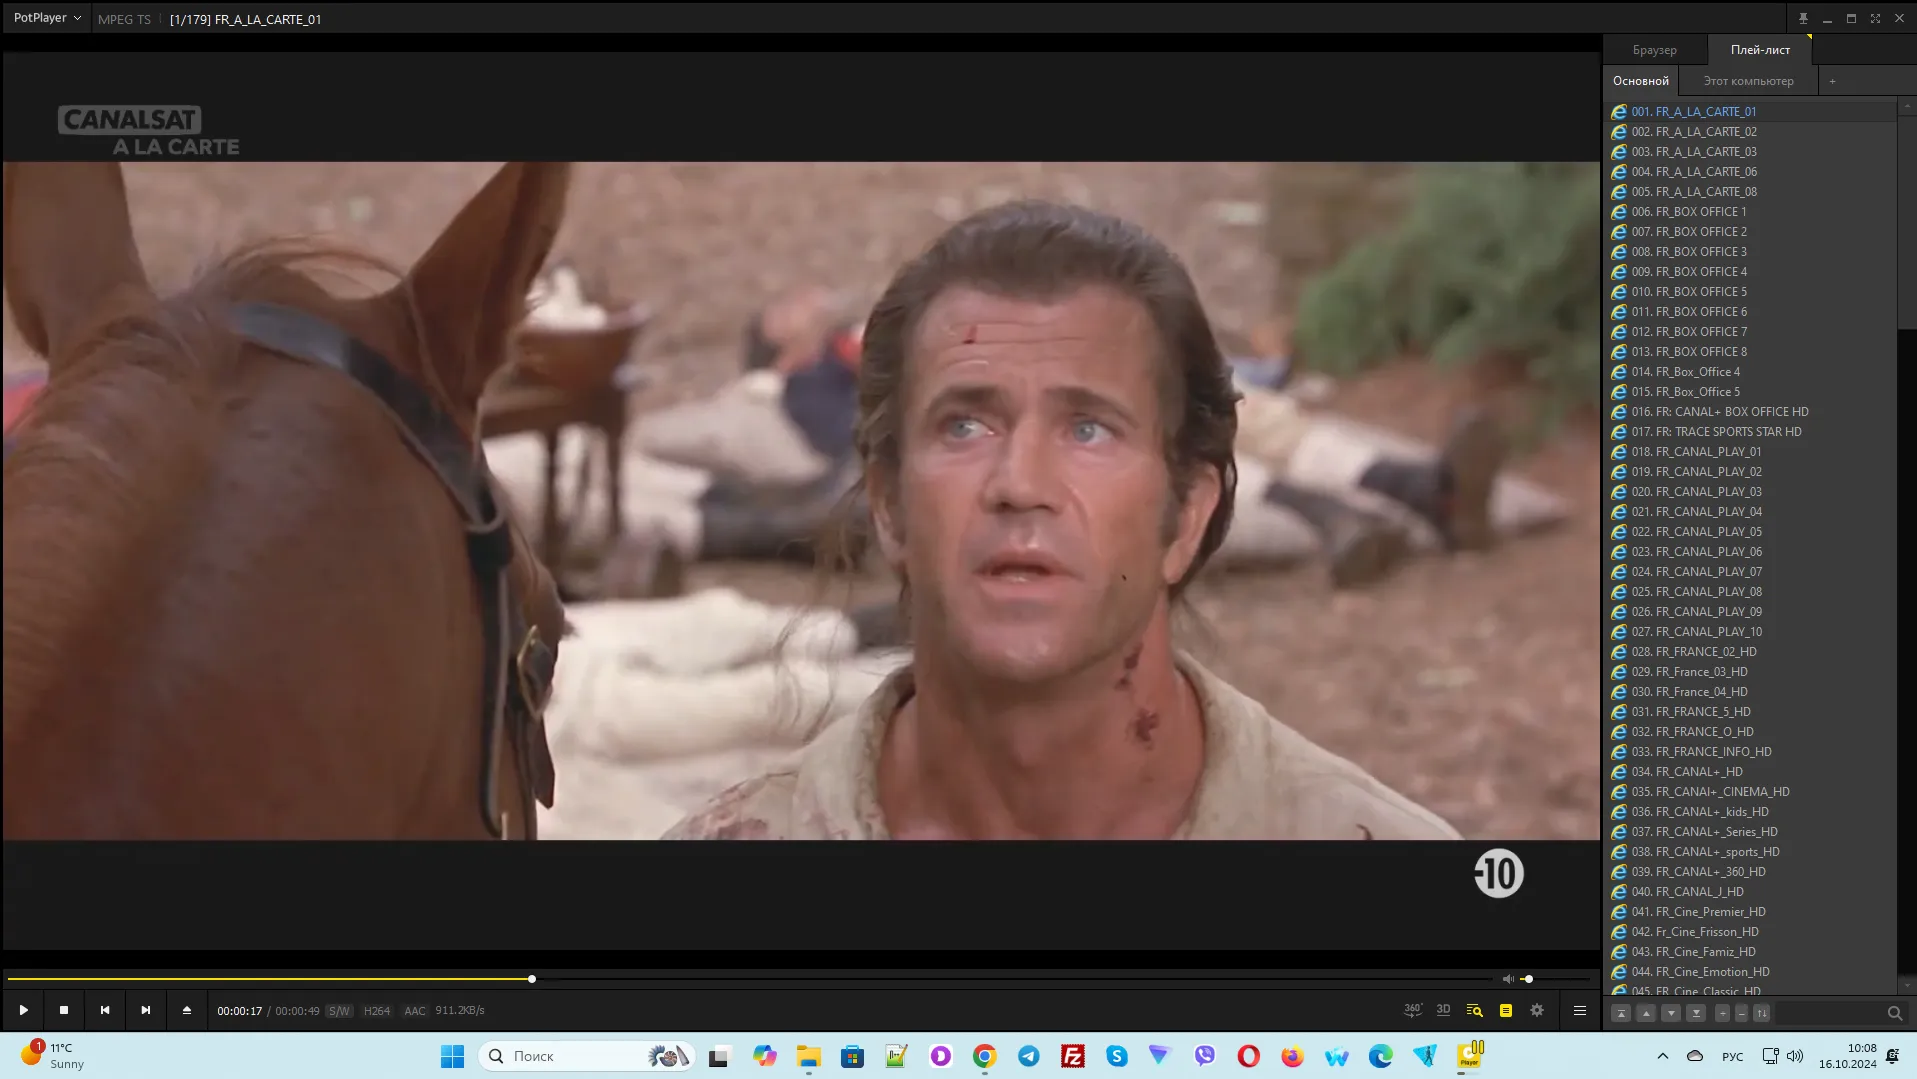Select 016. FR: CANAL+ BOX OFFICE HD
This screenshot has height=1079, width=1917.
[x=1750, y=412]
